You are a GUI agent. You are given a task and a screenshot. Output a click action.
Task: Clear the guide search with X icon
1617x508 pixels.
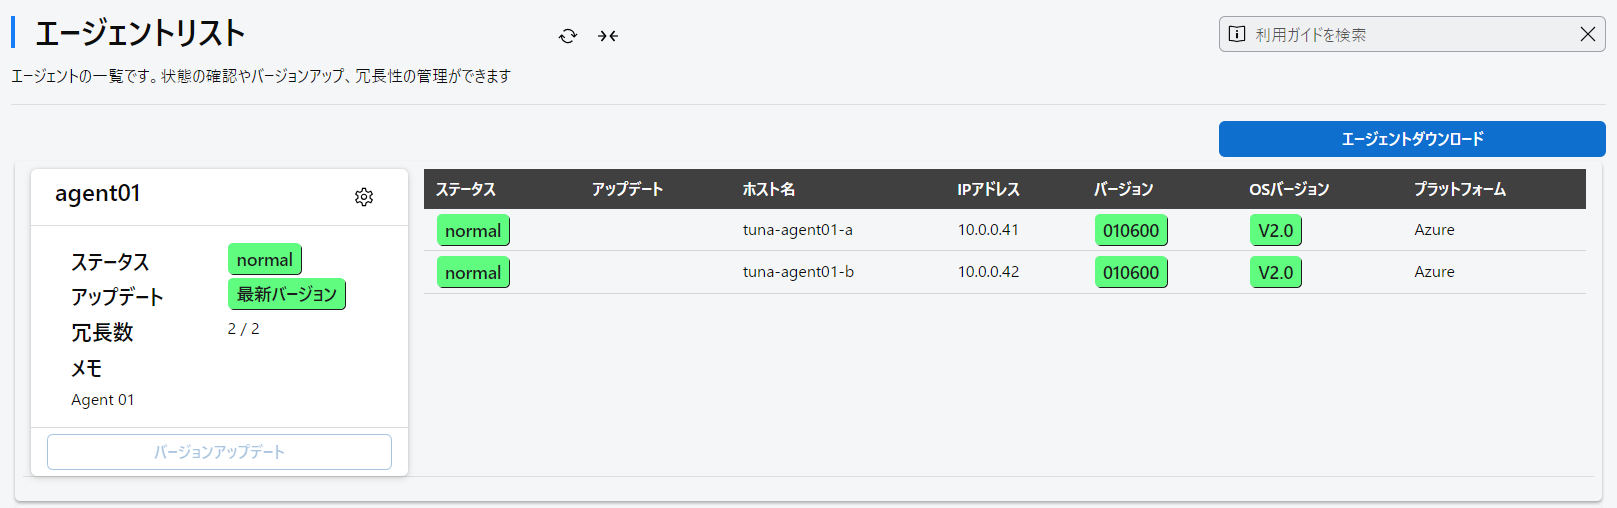1588,34
